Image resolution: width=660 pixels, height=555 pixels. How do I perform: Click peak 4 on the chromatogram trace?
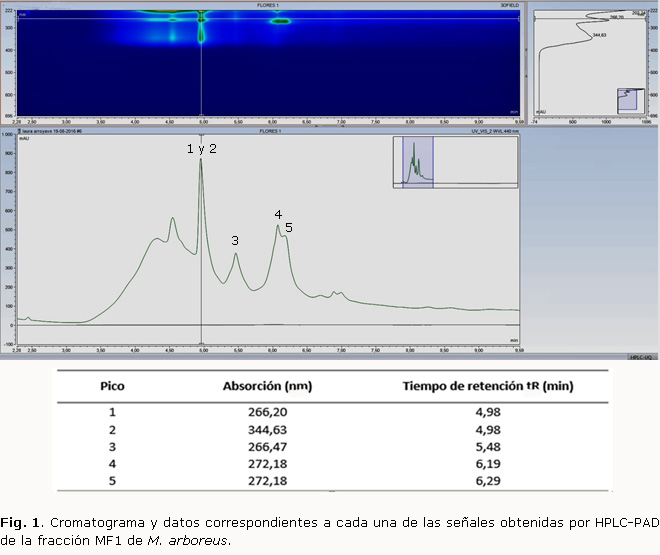277,227
